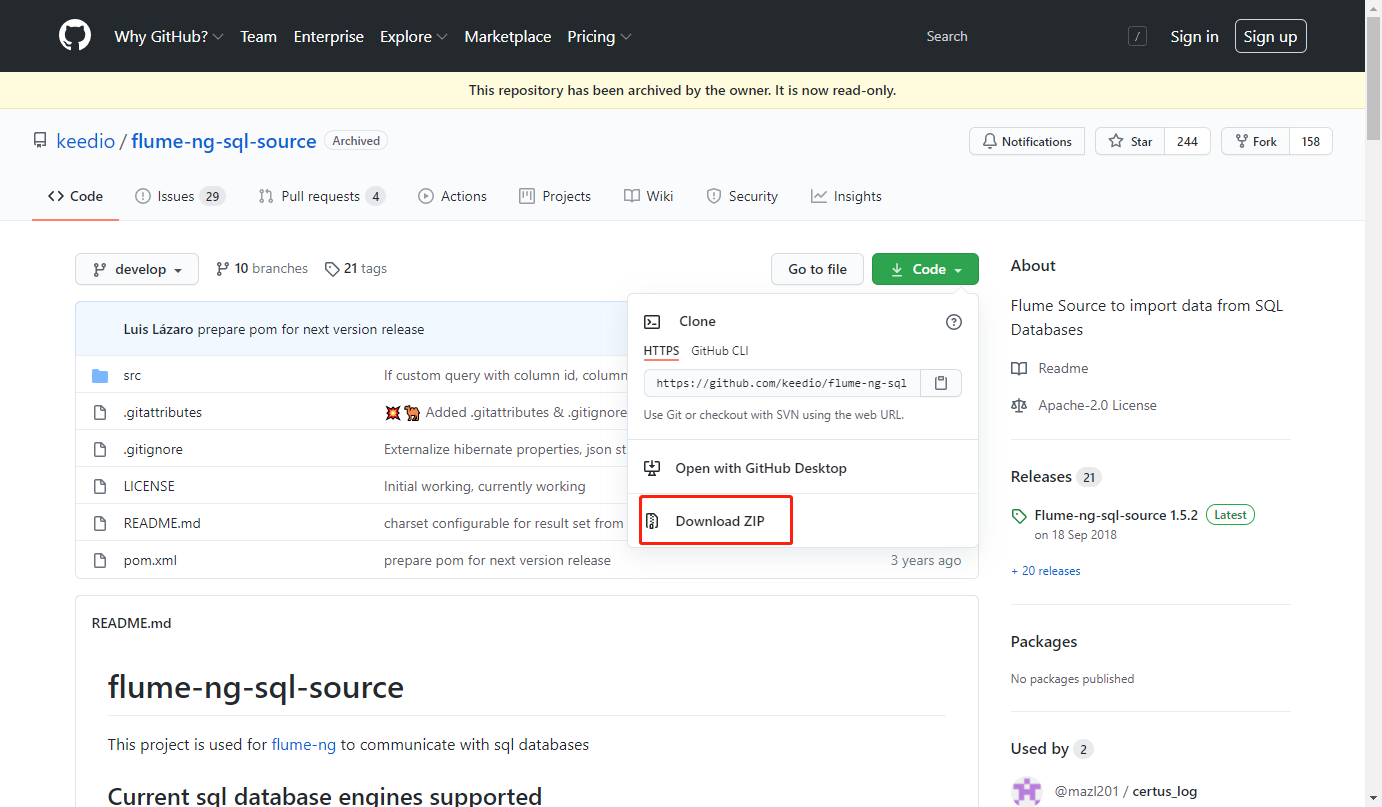The height and width of the screenshot is (807, 1382).
Task: Click the tags icon next to 21 tags
Action: click(x=331, y=268)
